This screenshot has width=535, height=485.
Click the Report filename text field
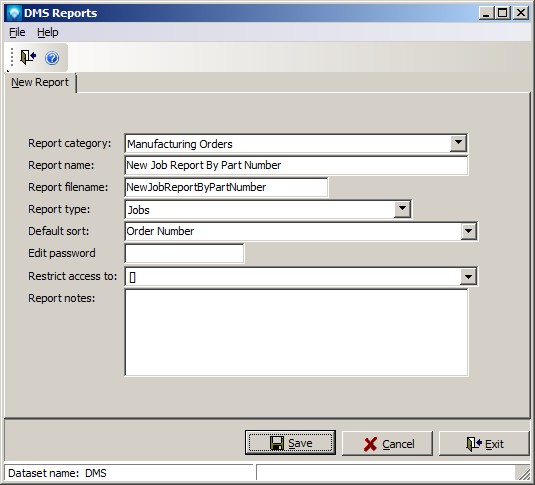(x=226, y=187)
